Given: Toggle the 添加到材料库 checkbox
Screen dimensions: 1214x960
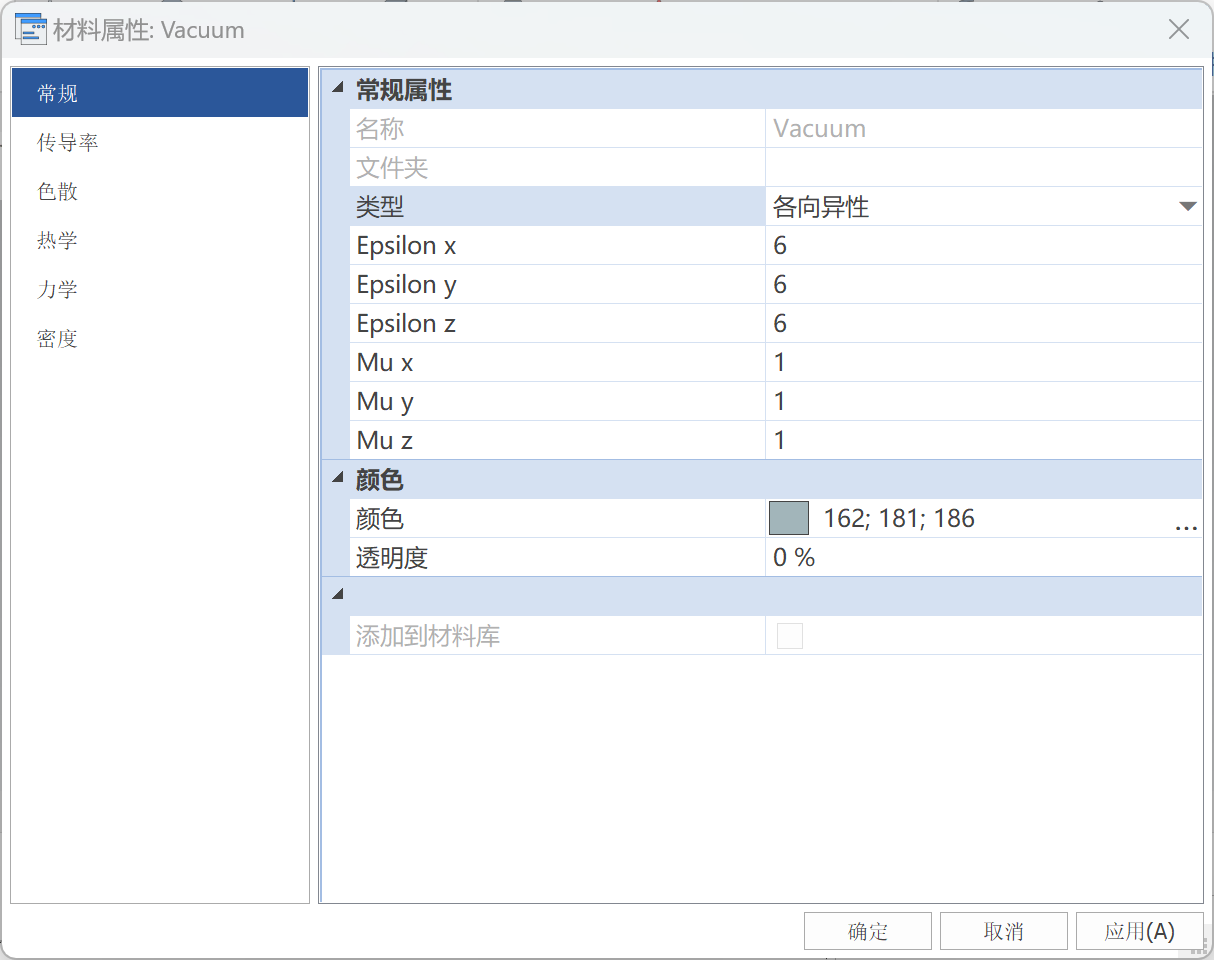Looking at the screenshot, I should [x=790, y=636].
